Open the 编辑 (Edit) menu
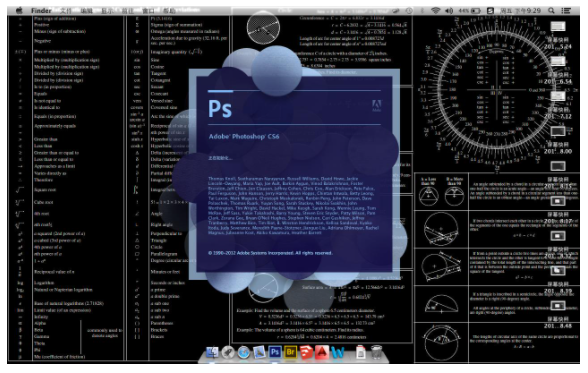Viewport: 588px width, 373px height. [87, 10]
